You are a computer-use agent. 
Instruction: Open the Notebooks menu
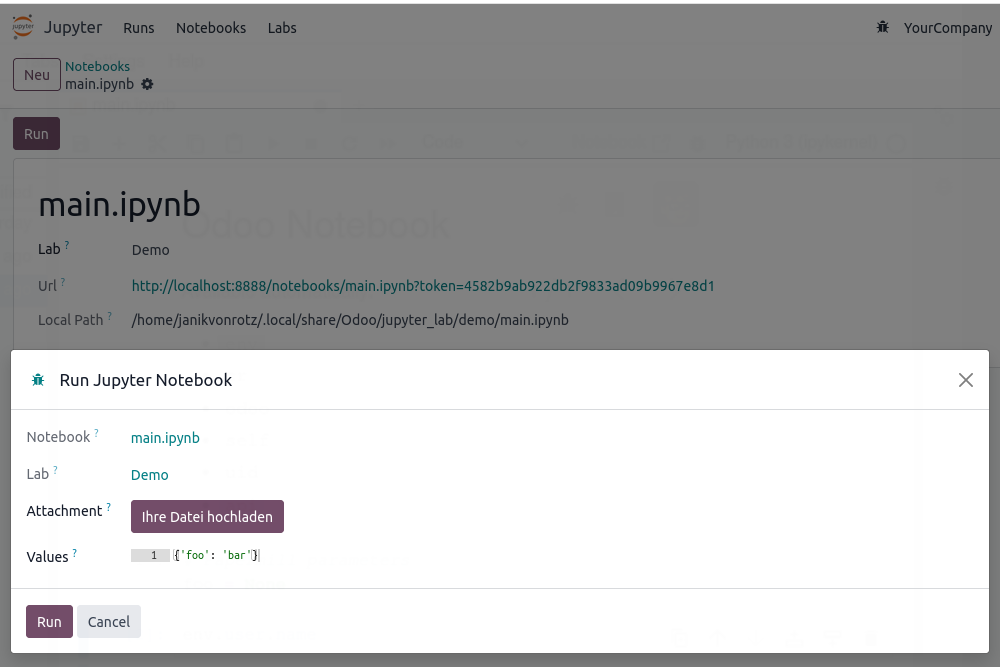(211, 28)
